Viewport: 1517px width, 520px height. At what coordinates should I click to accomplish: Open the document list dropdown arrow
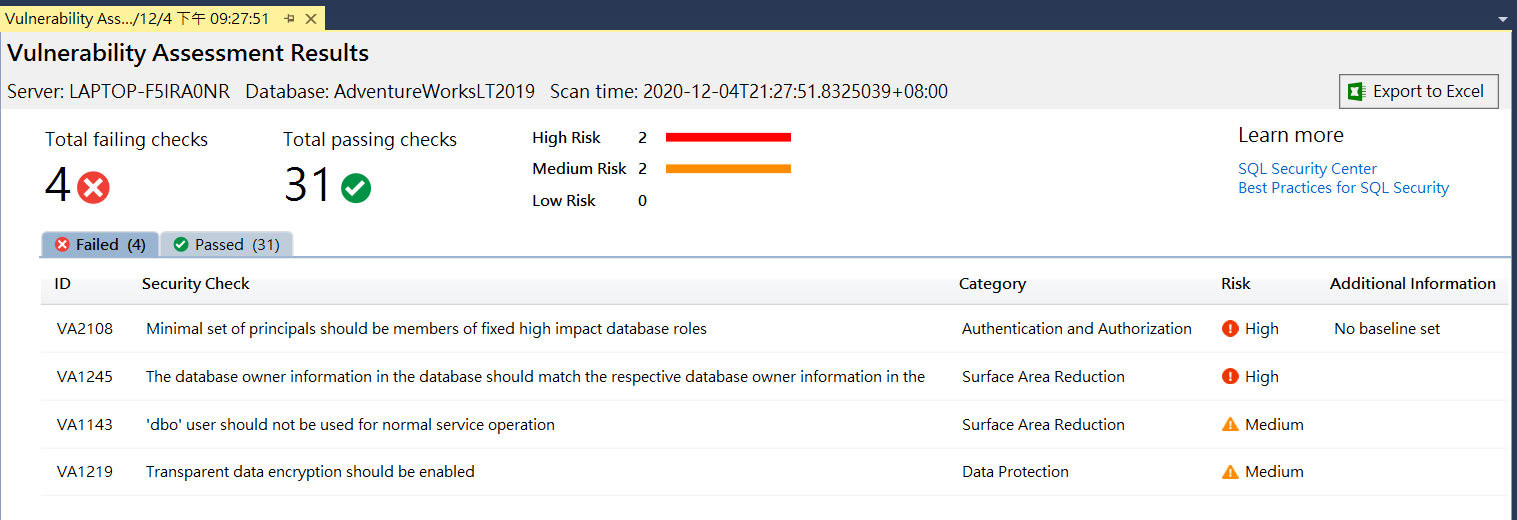point(1502,19)
